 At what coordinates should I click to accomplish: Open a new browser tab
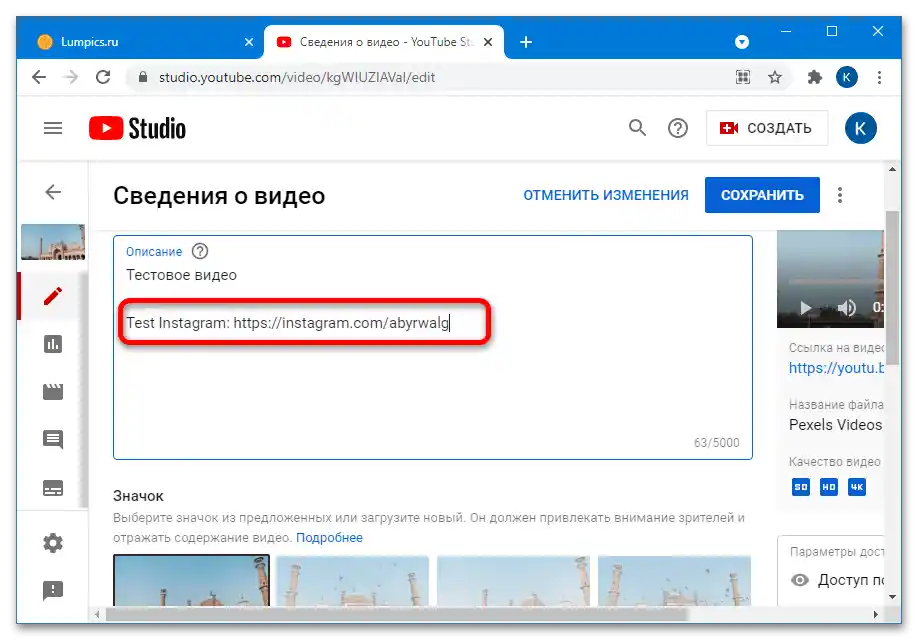tap(526, 42)
